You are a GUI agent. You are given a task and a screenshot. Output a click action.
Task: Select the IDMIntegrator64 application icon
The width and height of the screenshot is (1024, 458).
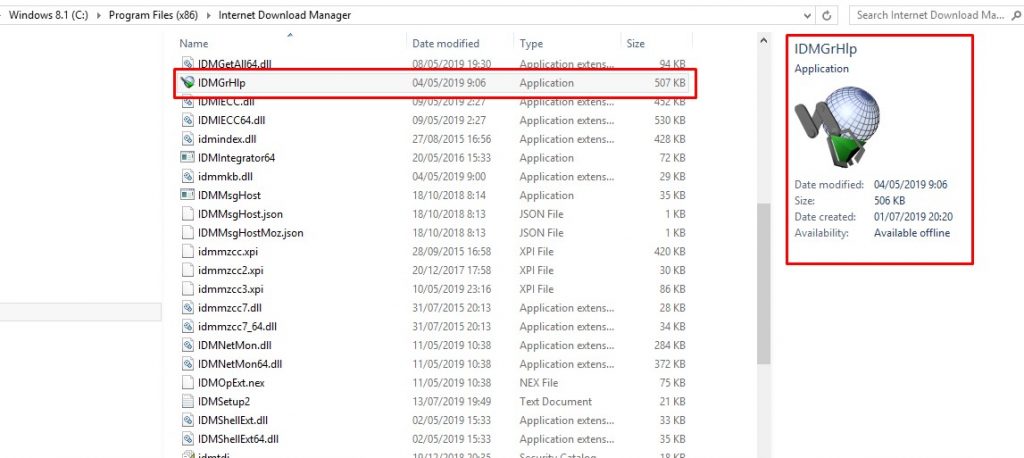pyautogui.click(x=188, y=158)
